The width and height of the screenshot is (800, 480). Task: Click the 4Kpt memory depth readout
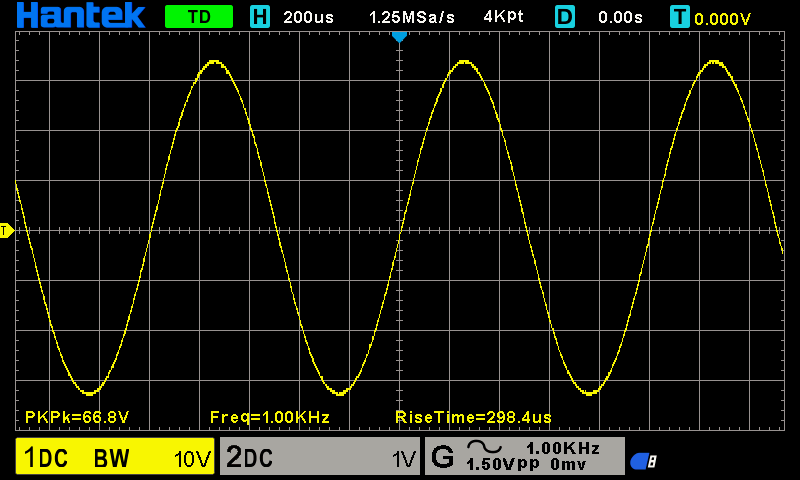tap(503, 17)
